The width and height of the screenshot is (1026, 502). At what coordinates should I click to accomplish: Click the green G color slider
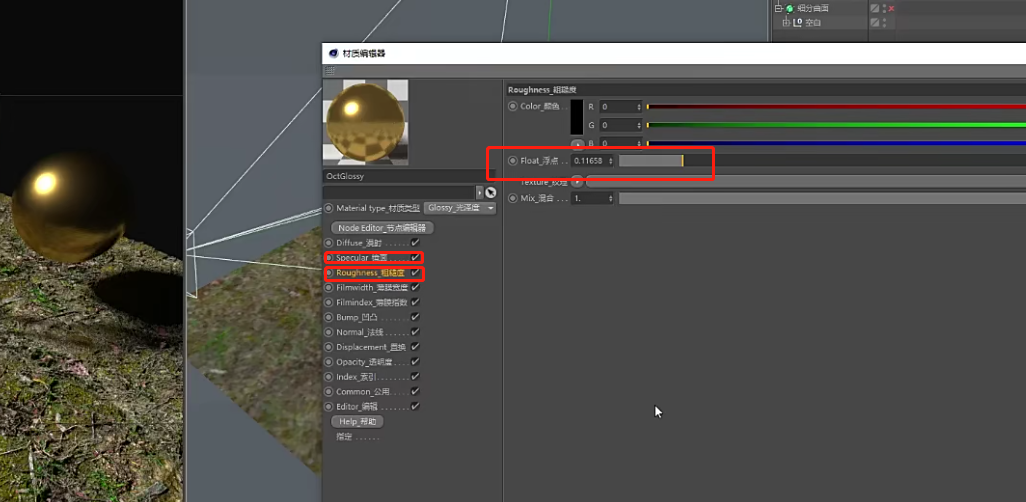[x=836, y=124]
